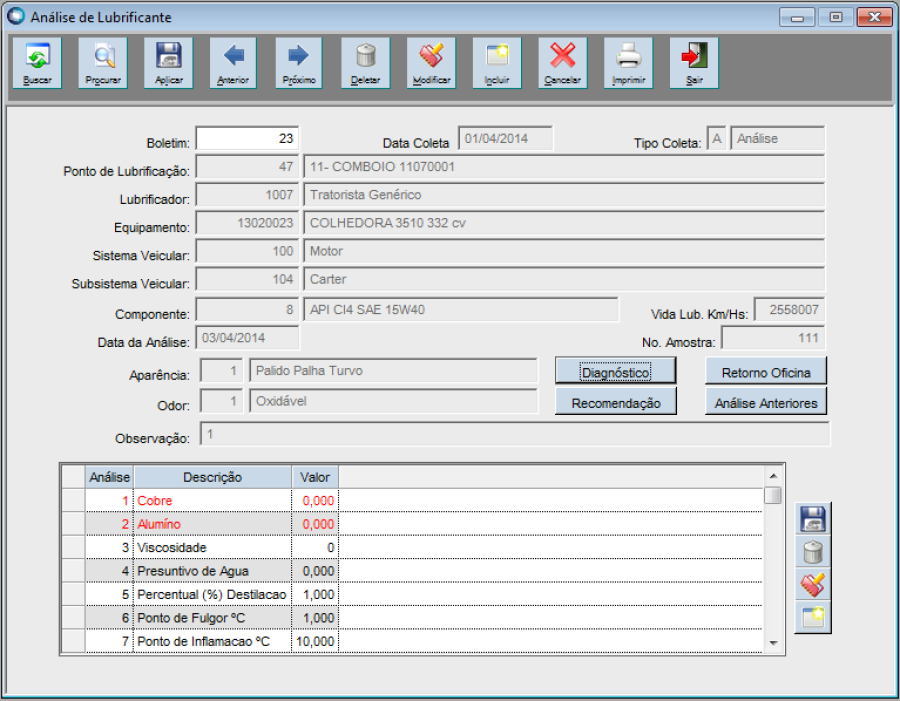This screenshot has width=900, height=701.
Task: Print the report with Imprimir
Action: (629, 63)
